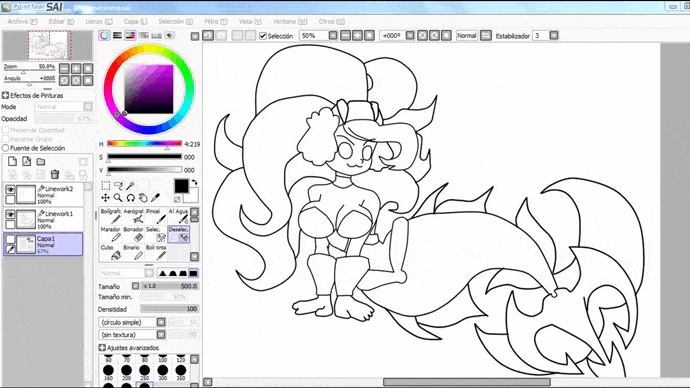Toggle the HSV slider panel
Image resolution: width=690 pixels, height=388 pixels.
click(x=130, y=36)
